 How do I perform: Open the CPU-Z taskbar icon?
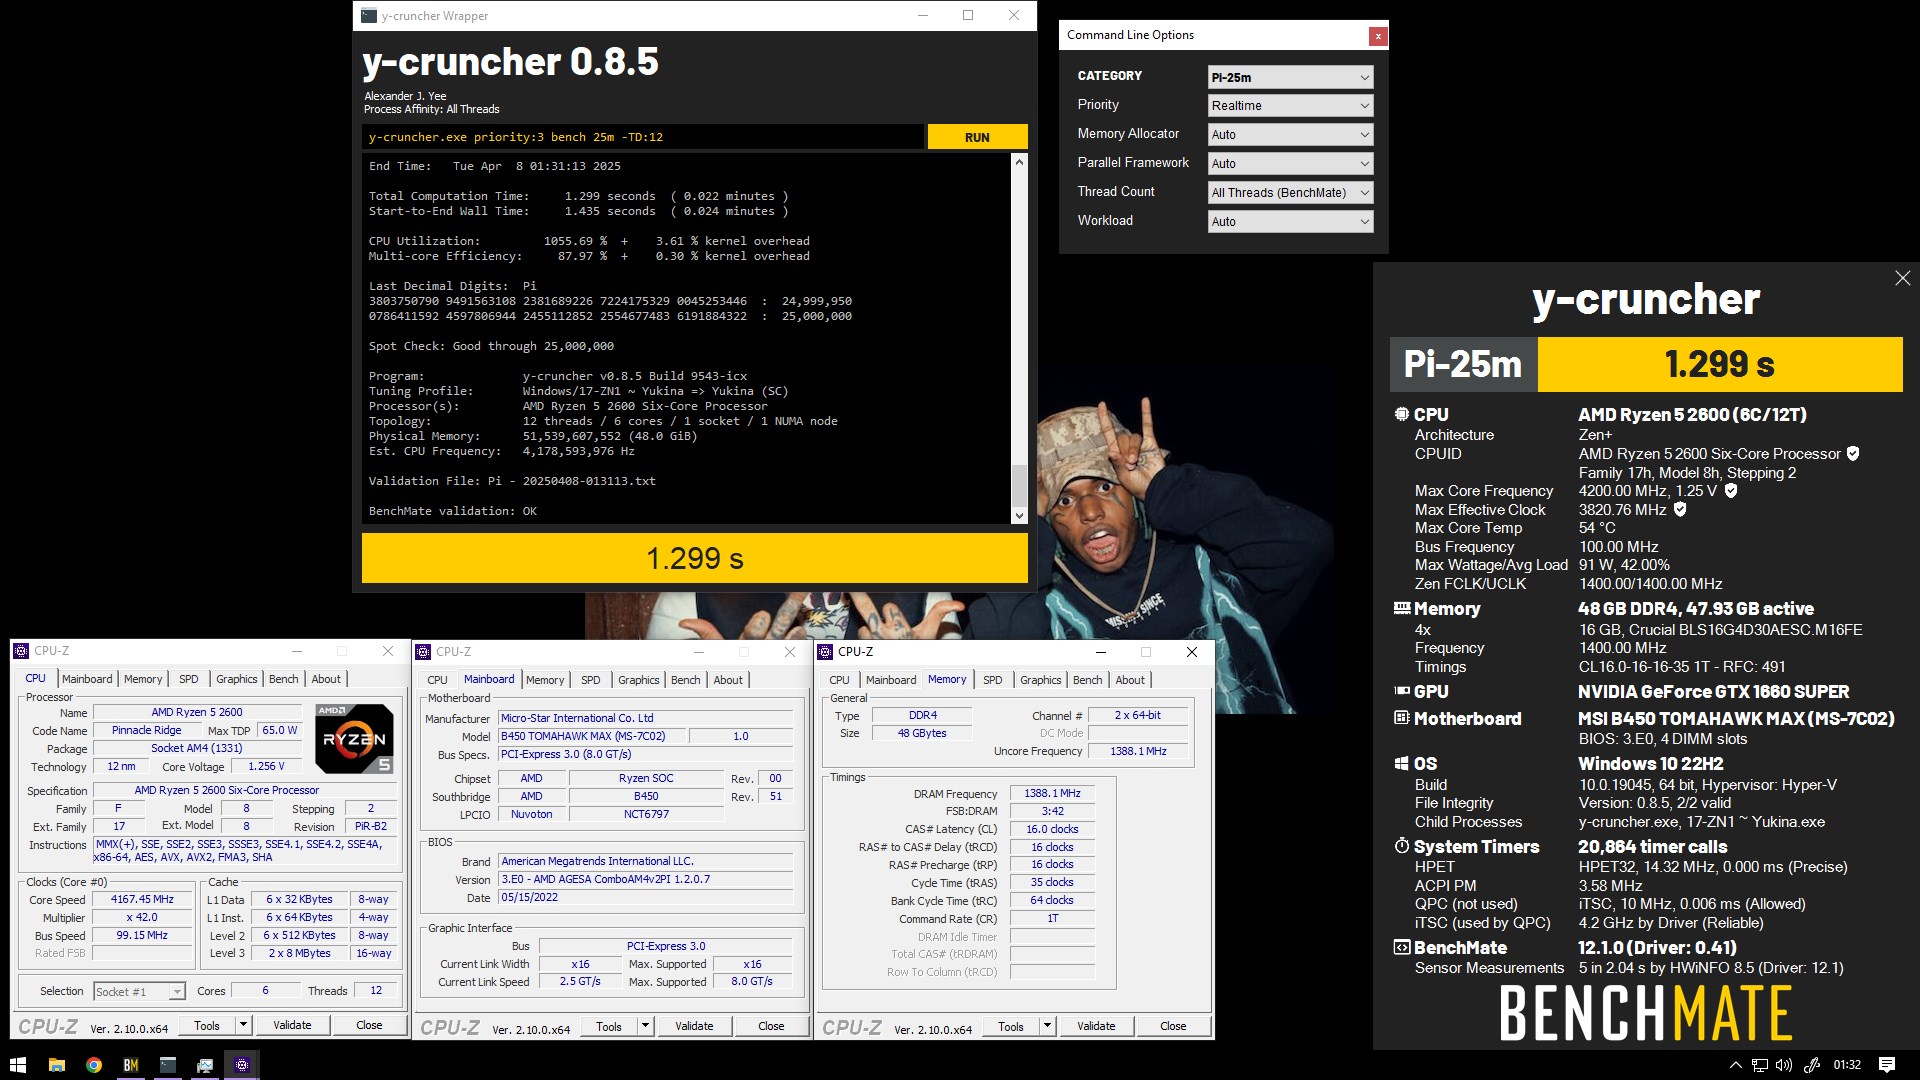click(241, 1065)
